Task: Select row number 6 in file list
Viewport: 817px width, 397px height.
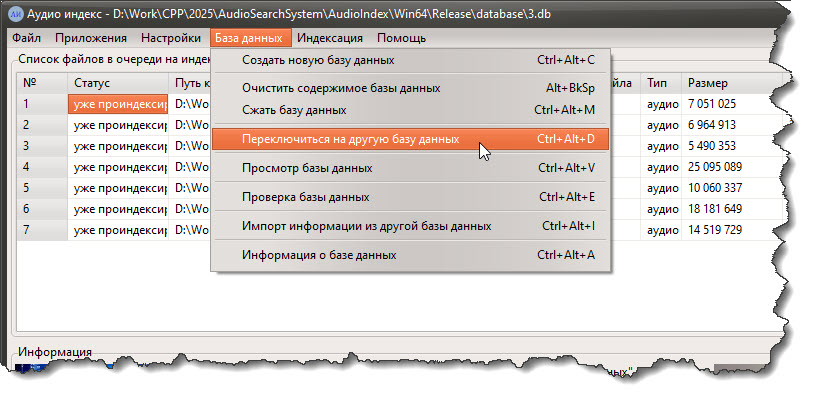Action: [42, 209]
